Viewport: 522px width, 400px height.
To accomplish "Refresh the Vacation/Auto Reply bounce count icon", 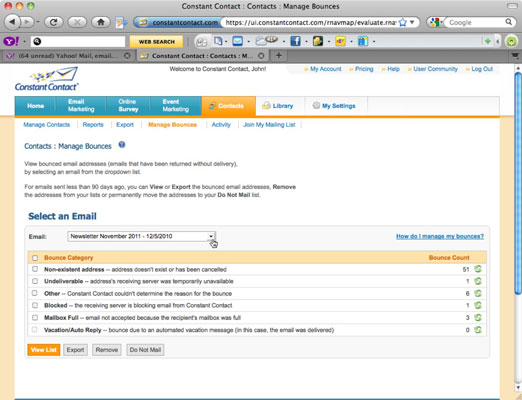I will (x=478, y=330).
